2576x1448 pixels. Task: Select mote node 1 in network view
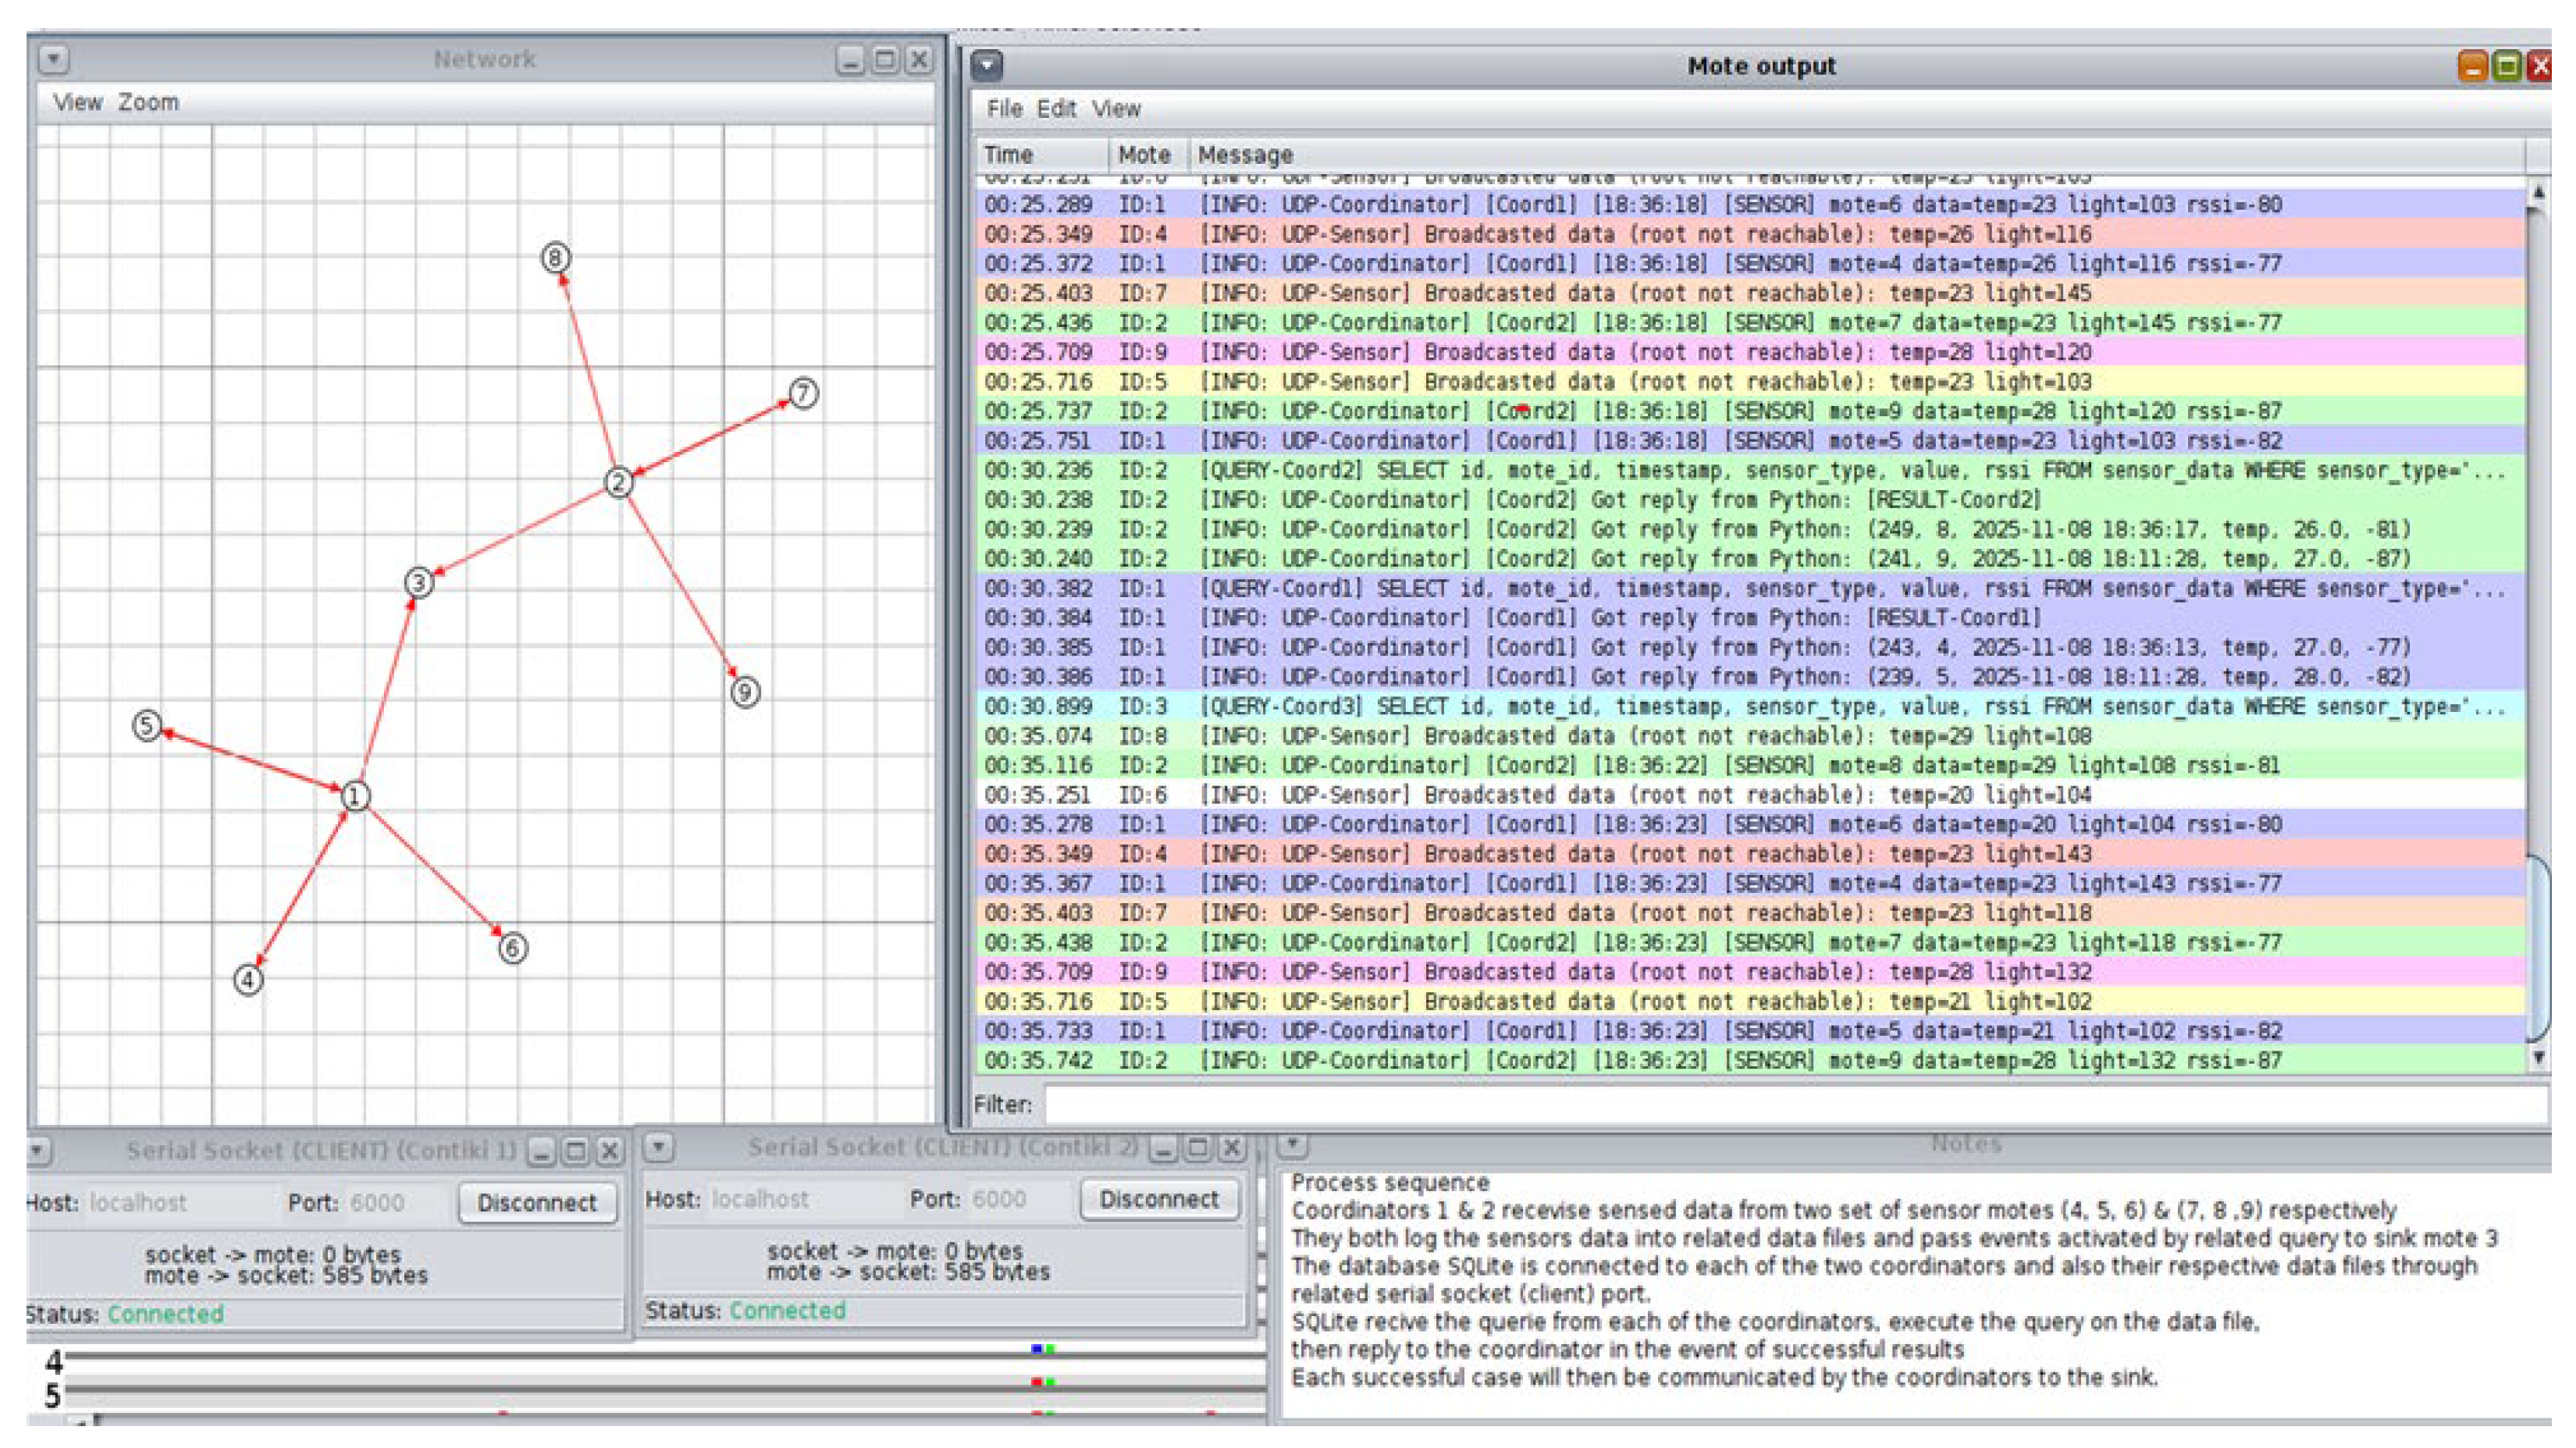point(355,796)
